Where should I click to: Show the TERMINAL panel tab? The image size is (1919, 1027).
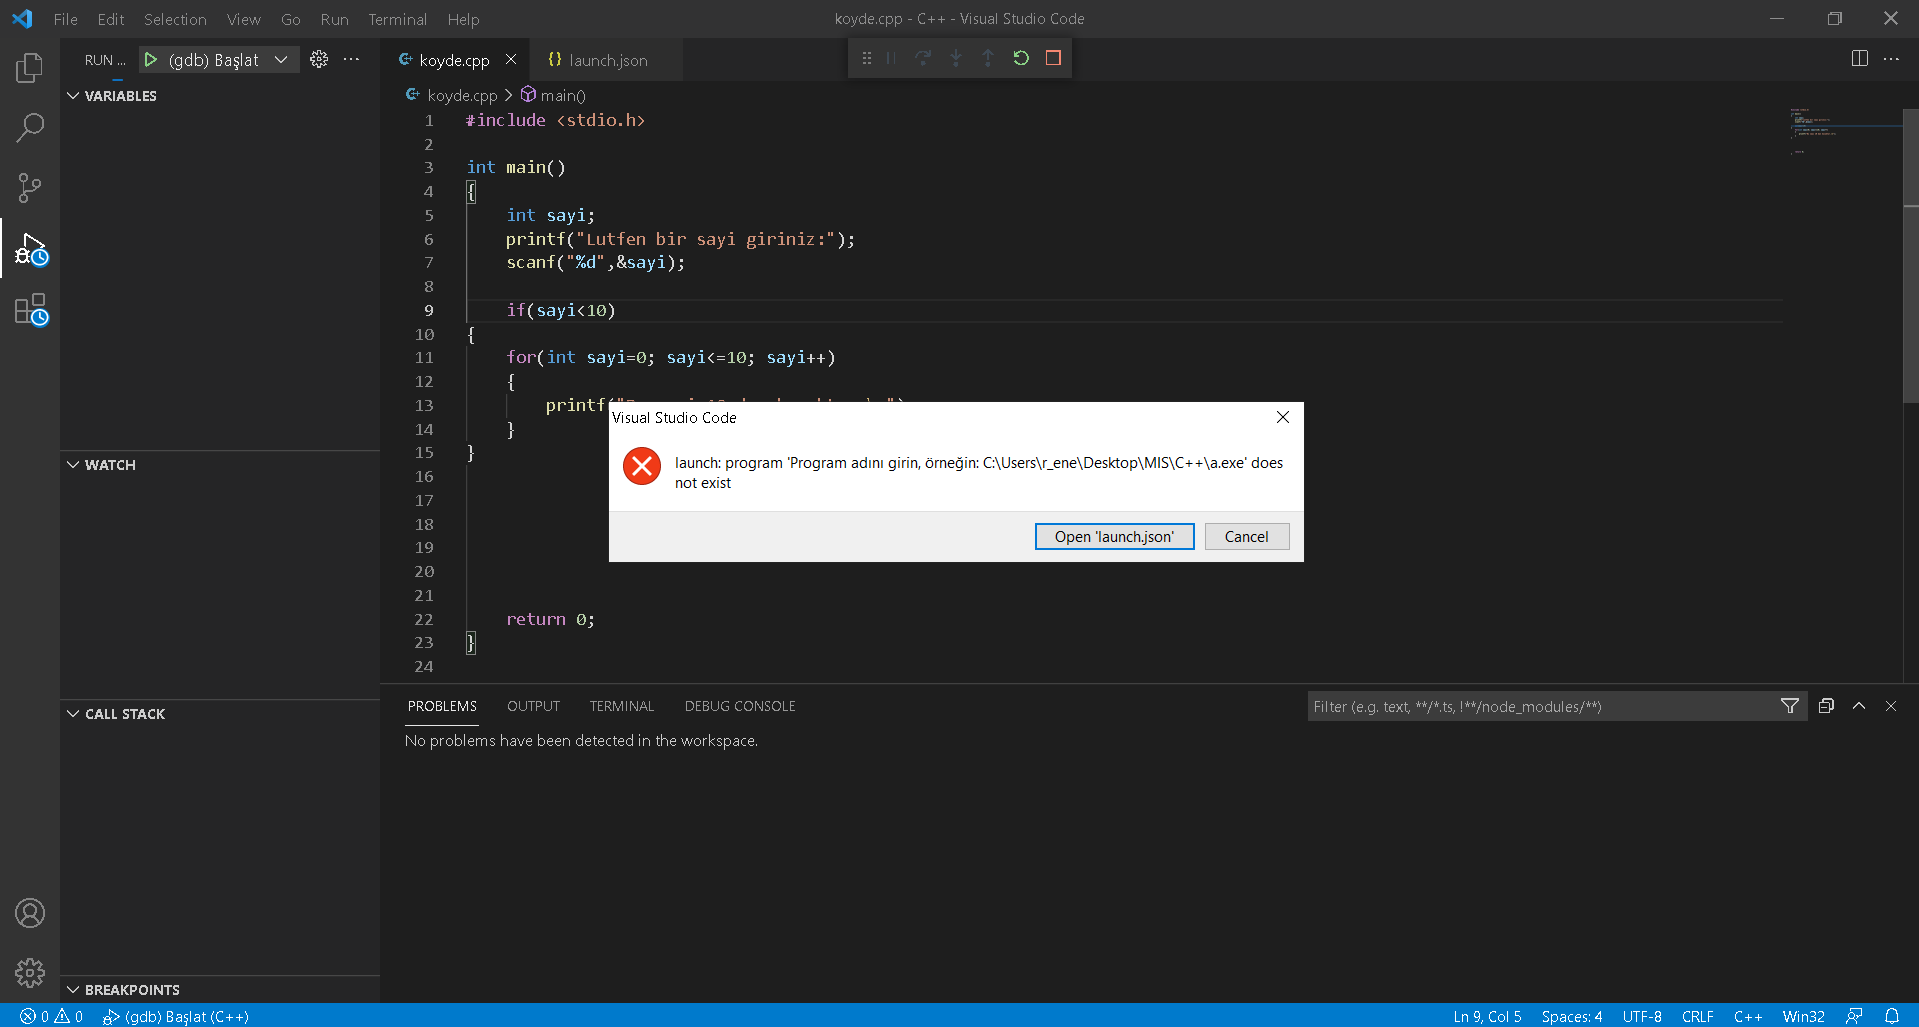tap(621, 706)
